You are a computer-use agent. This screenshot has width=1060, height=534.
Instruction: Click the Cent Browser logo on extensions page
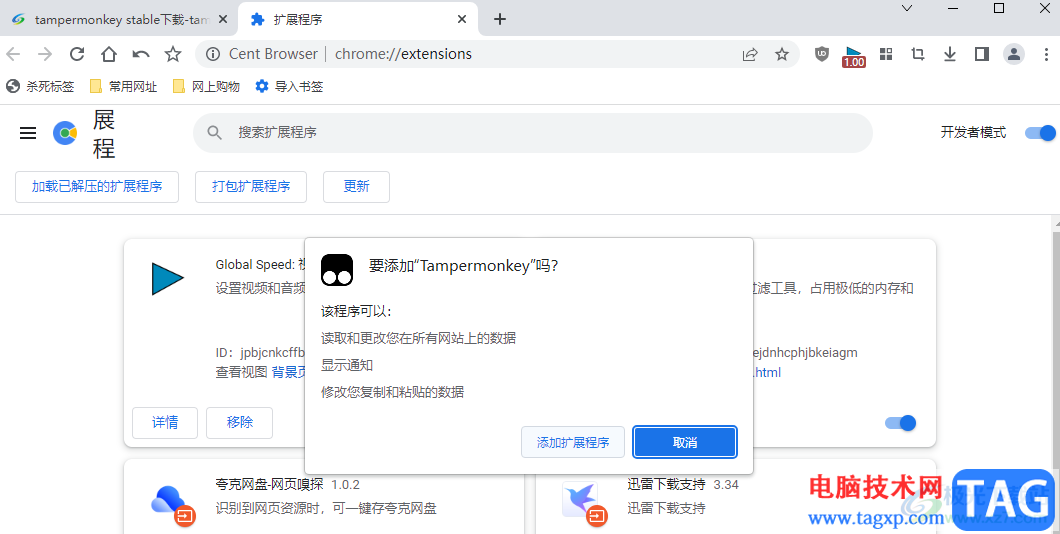(x=66, y=133)
